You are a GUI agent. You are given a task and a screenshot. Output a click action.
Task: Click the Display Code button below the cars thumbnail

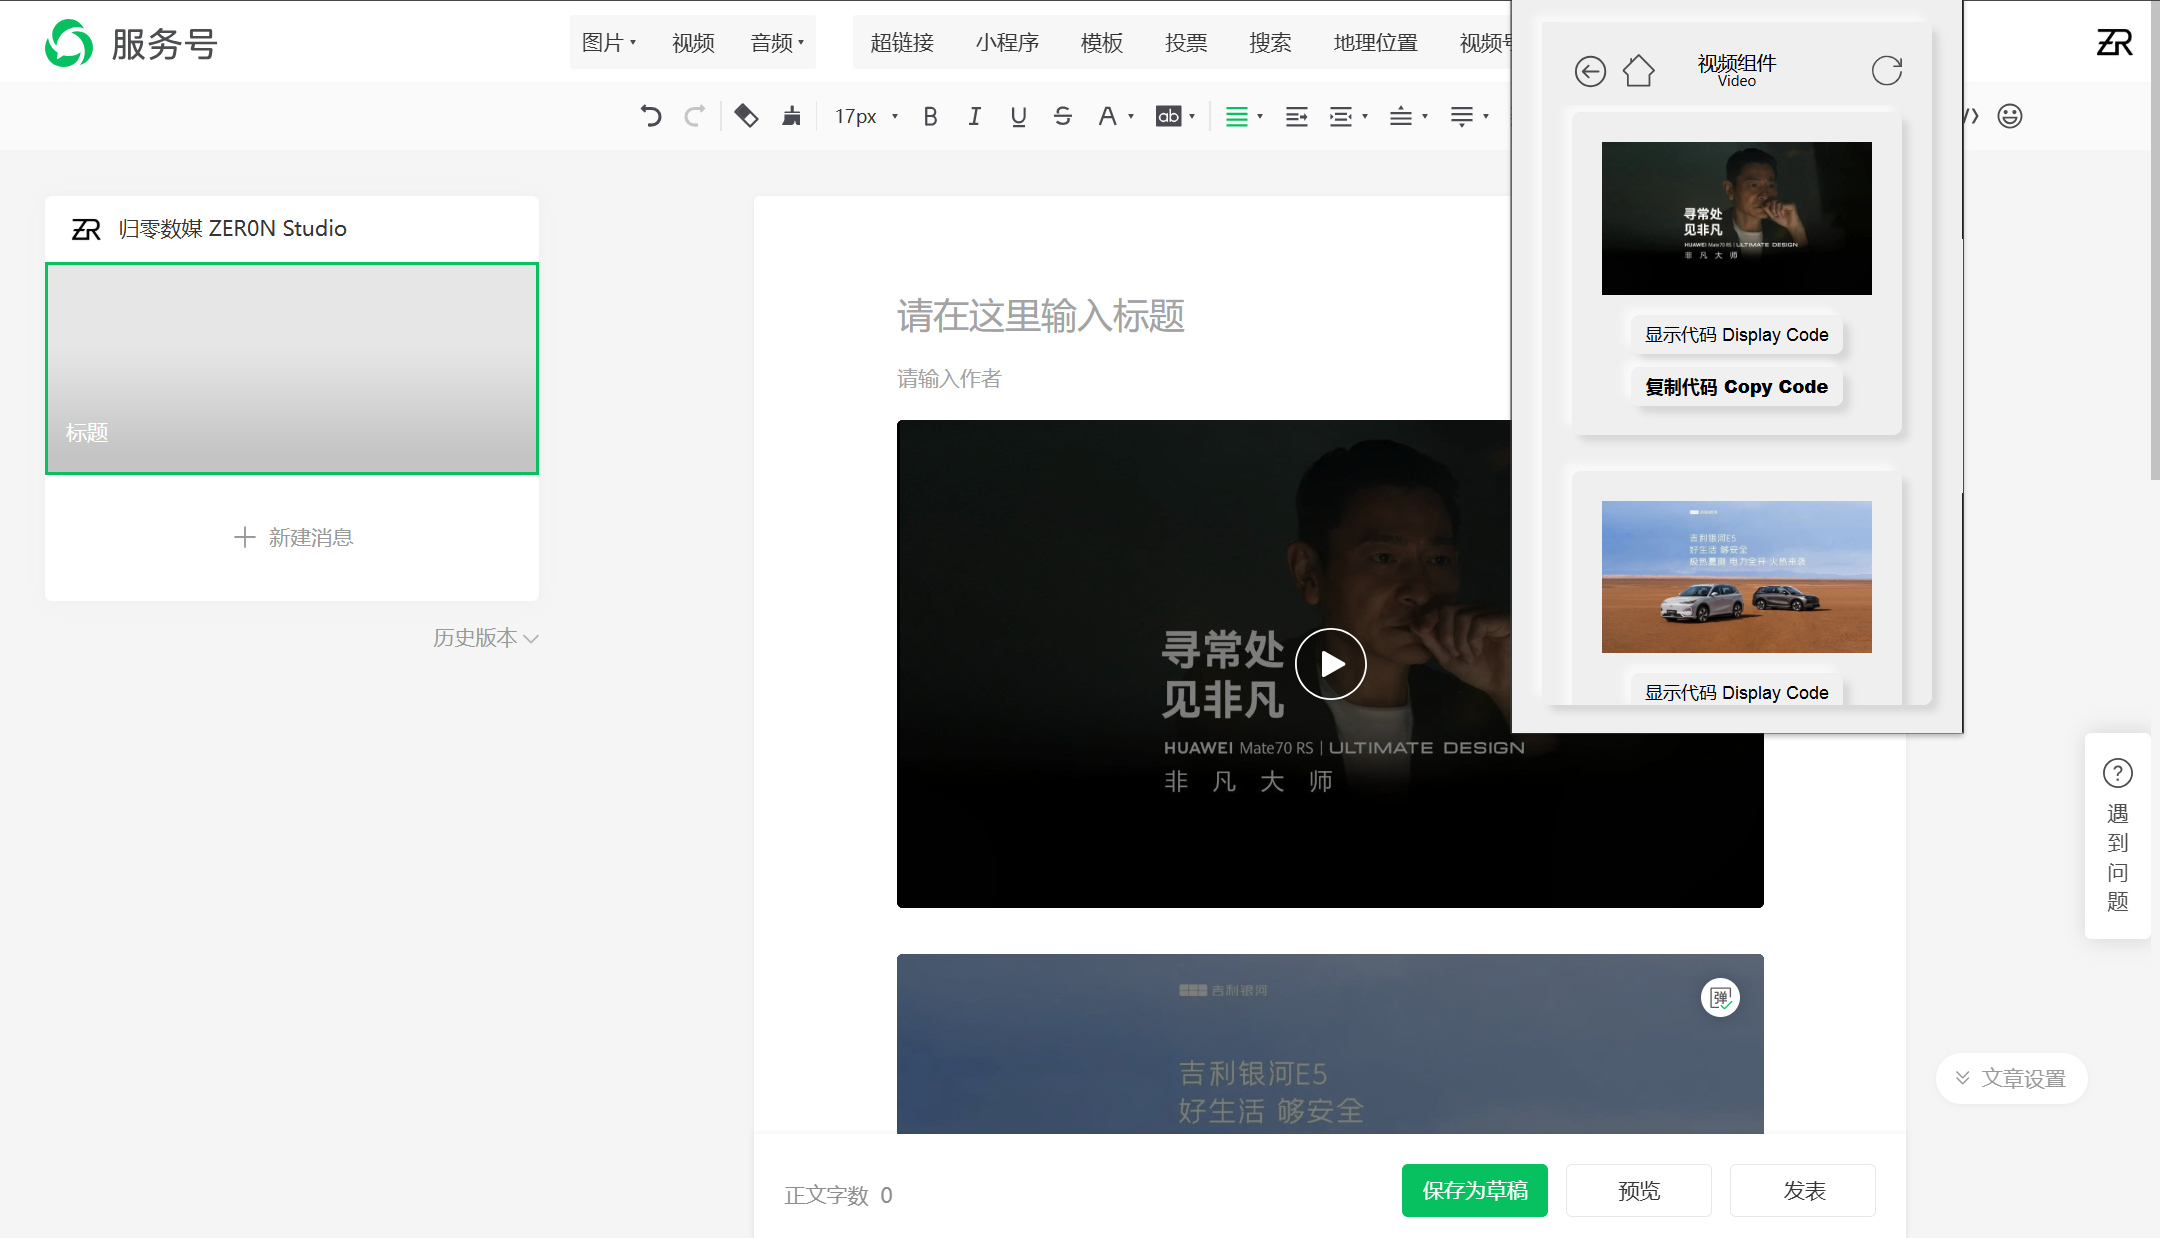[1737, 692]
